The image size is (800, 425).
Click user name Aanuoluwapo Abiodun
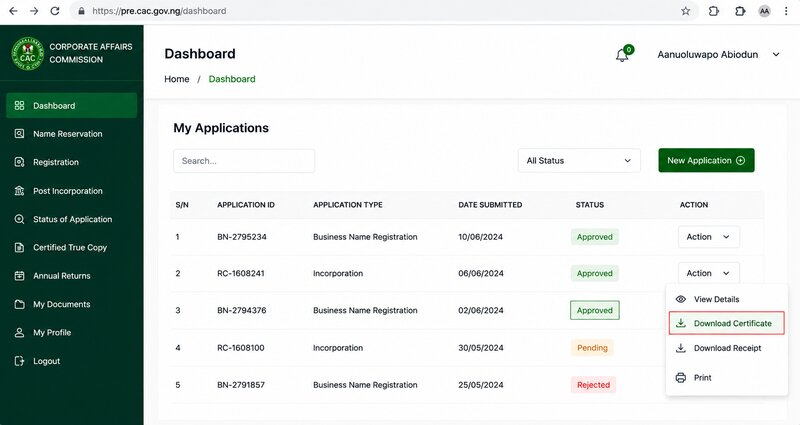point(708,55)
